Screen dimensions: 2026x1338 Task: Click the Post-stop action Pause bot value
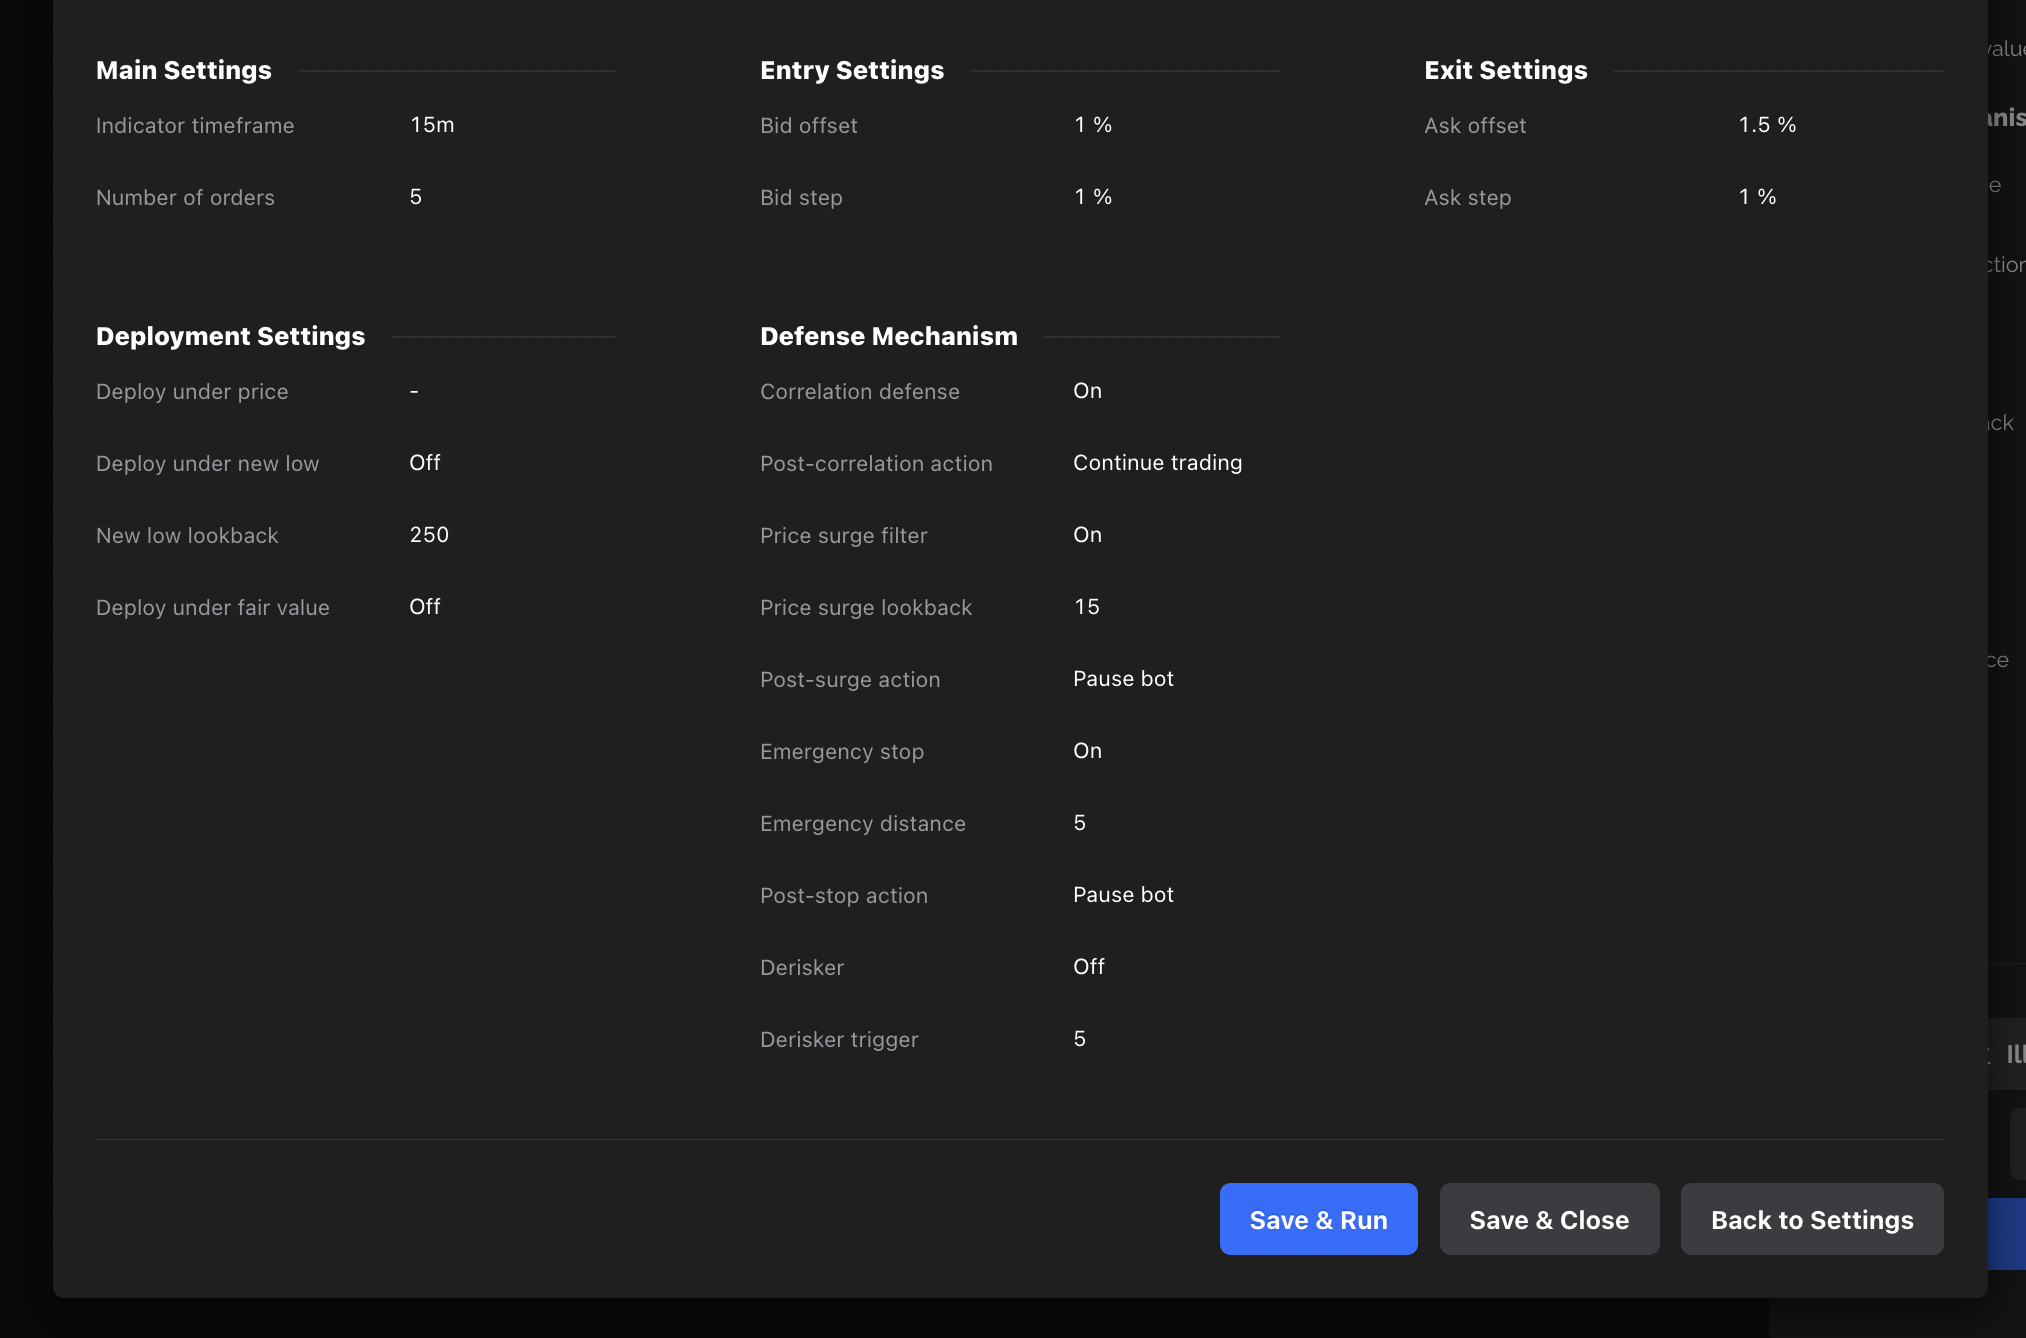coord(1123,895)
